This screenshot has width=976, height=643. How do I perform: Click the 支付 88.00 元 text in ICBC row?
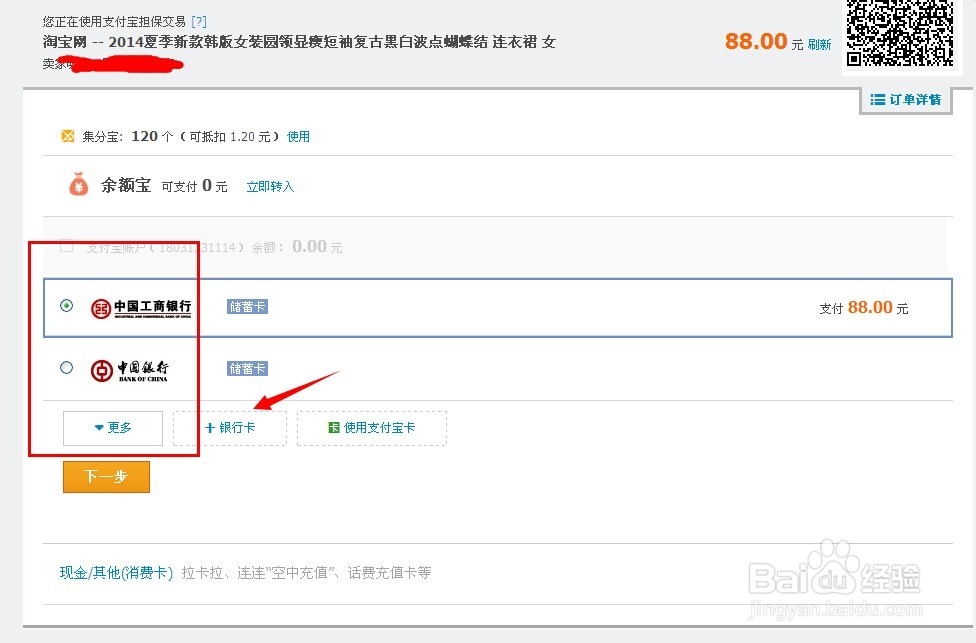(863, 307)
